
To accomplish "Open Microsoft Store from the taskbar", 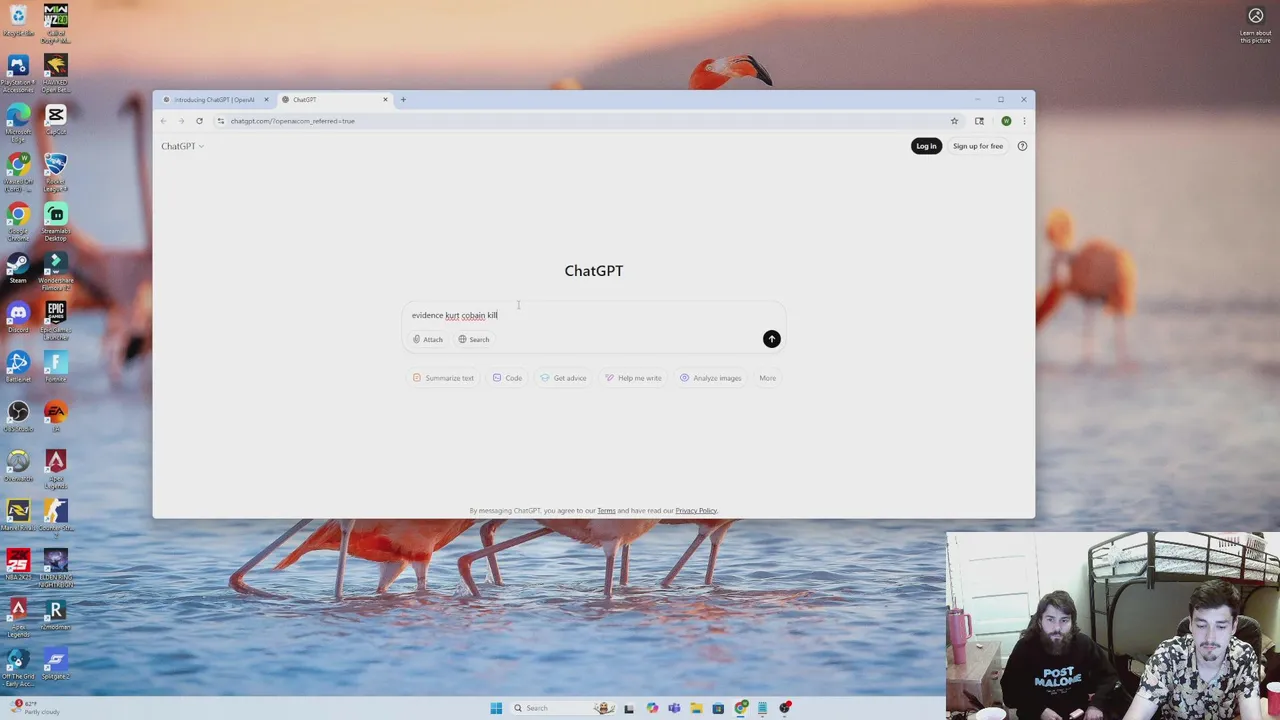I will click(718, 708).
